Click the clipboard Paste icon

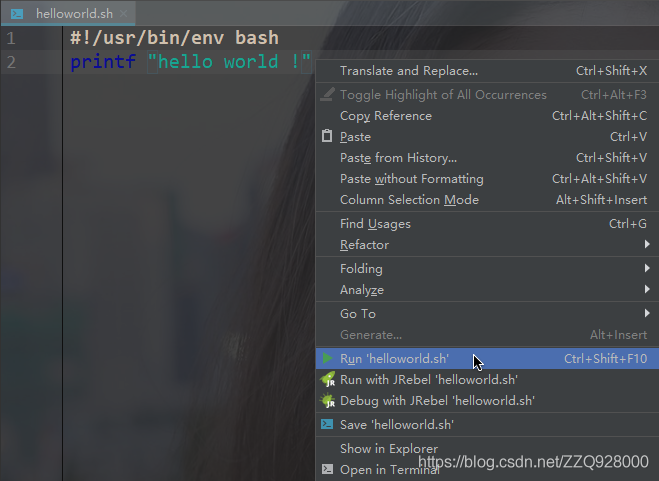[x=327, y=137]
